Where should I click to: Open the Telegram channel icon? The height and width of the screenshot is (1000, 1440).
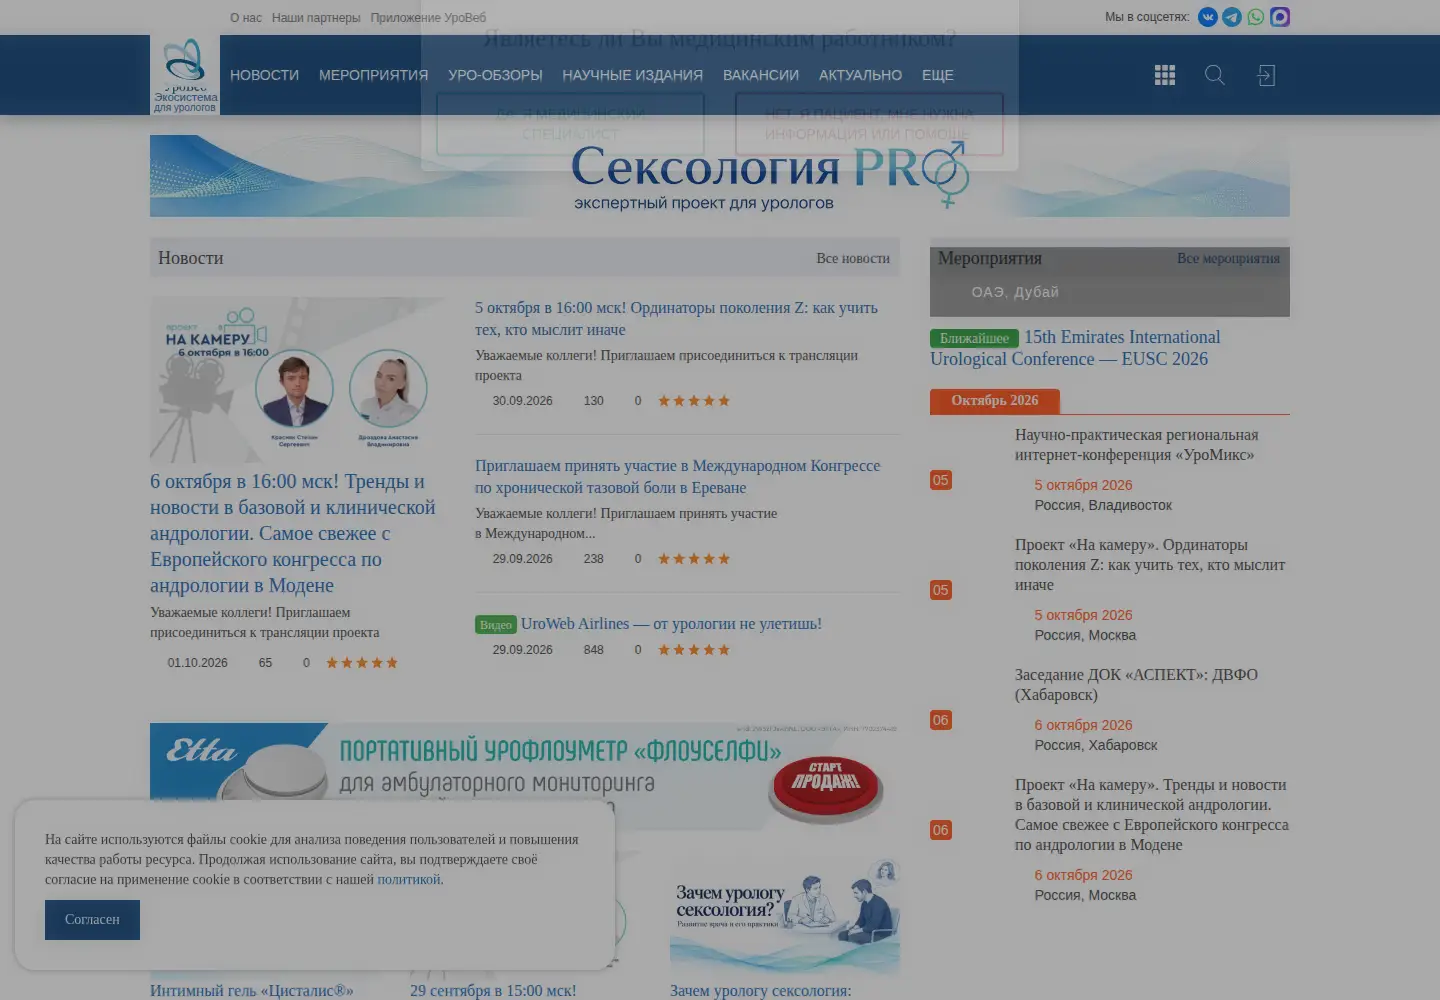coord(1232,17)
